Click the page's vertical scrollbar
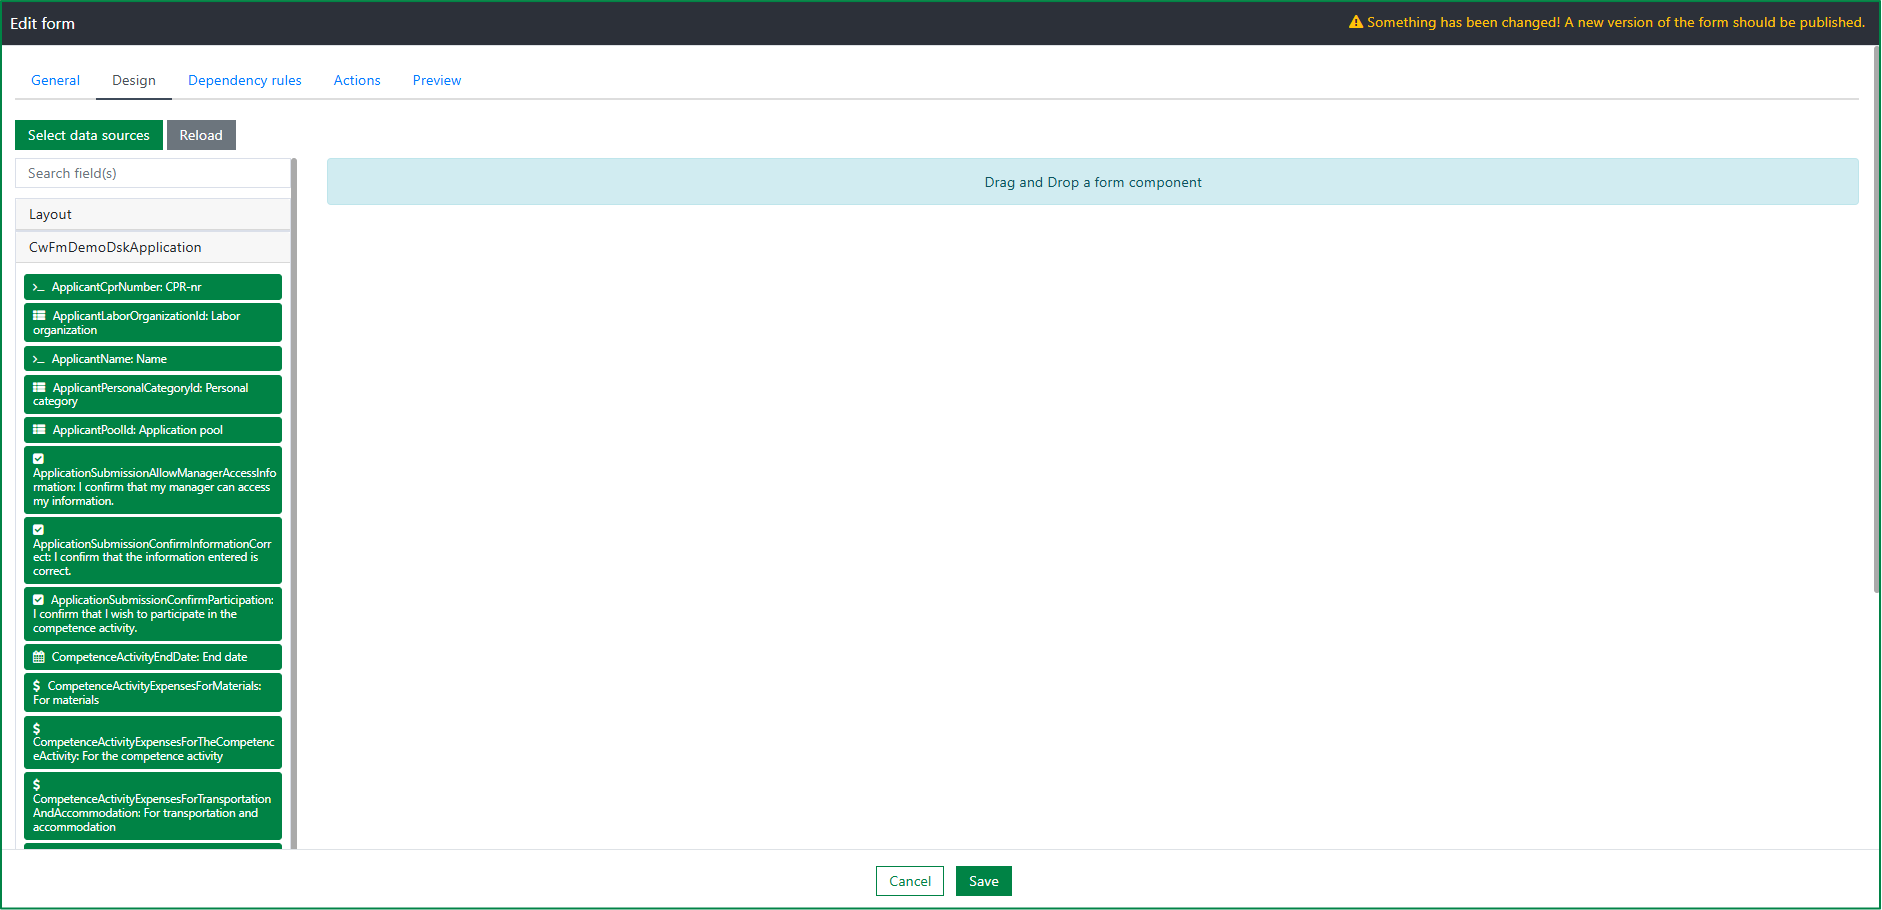The width and height of the screenshot is (1882, 910). tap(1876, 319)
